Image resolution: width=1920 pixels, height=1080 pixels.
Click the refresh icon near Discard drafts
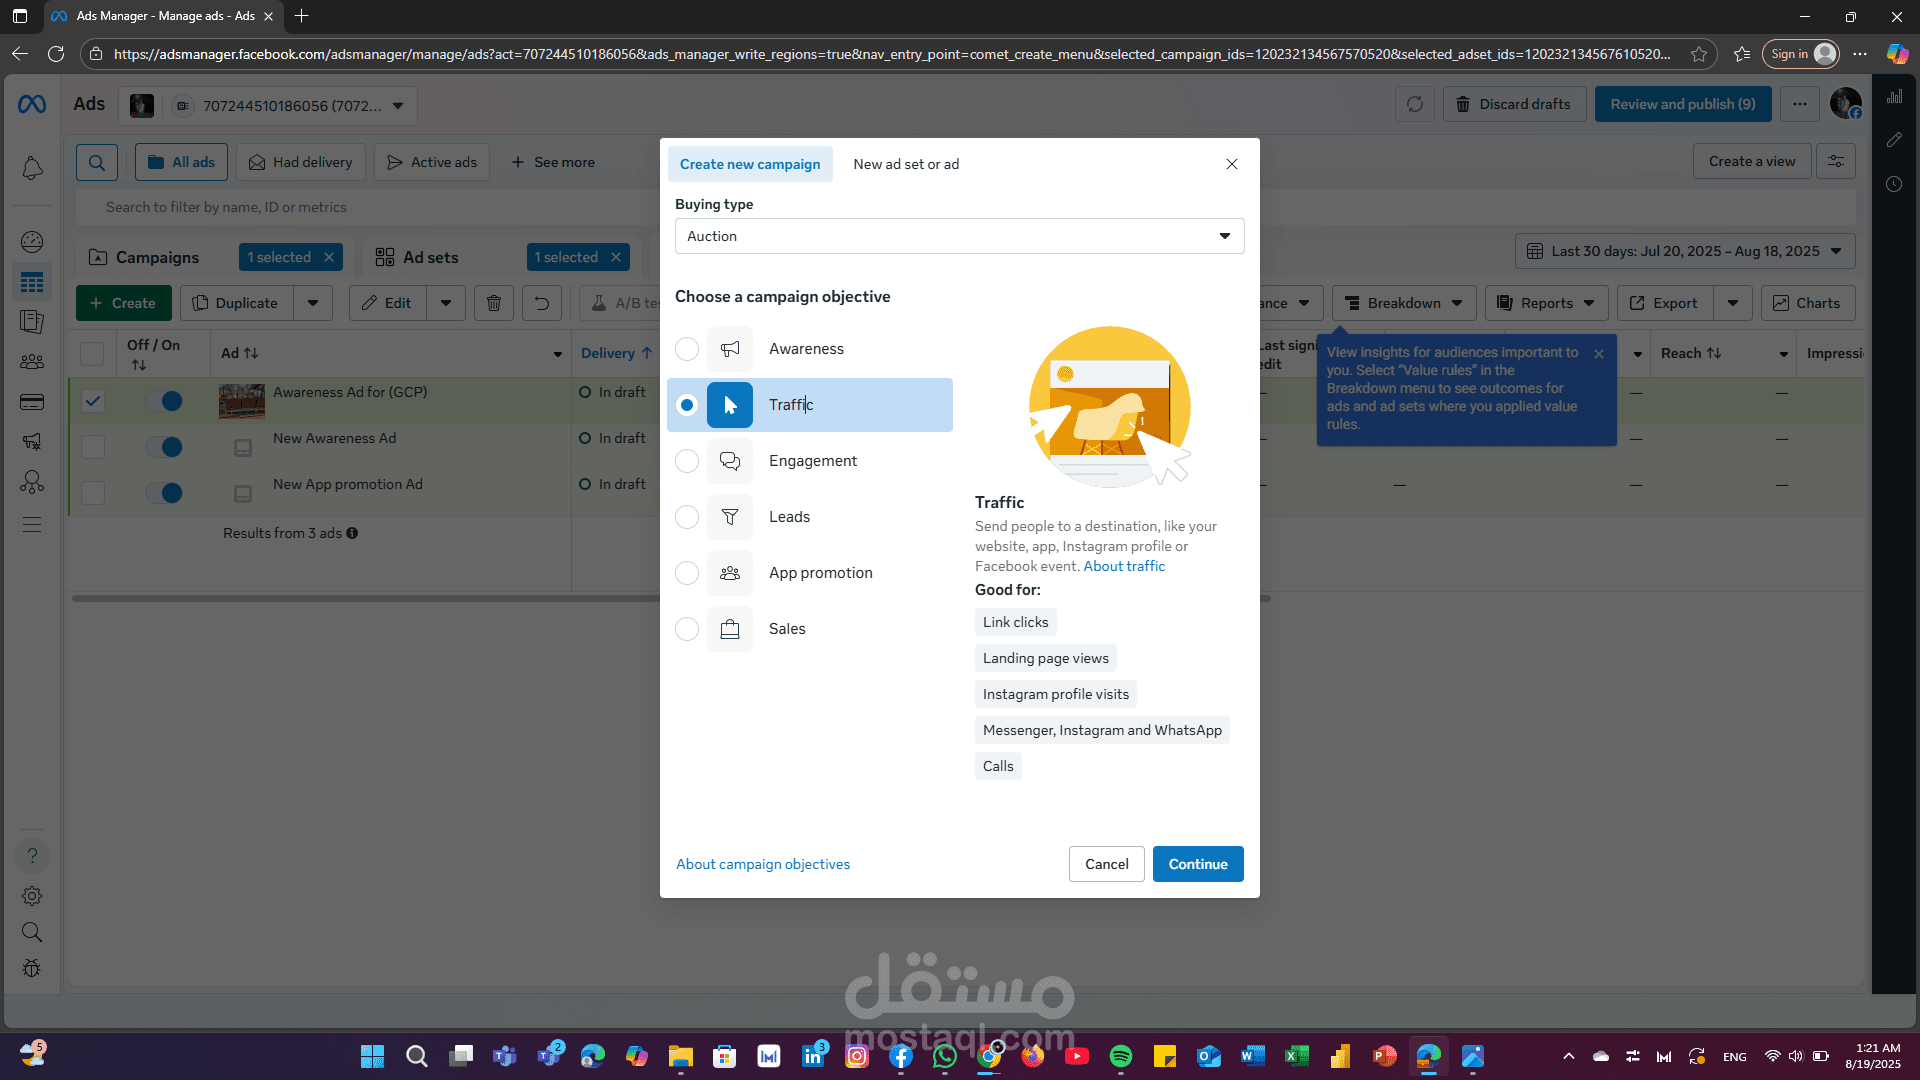(1415, 104)
